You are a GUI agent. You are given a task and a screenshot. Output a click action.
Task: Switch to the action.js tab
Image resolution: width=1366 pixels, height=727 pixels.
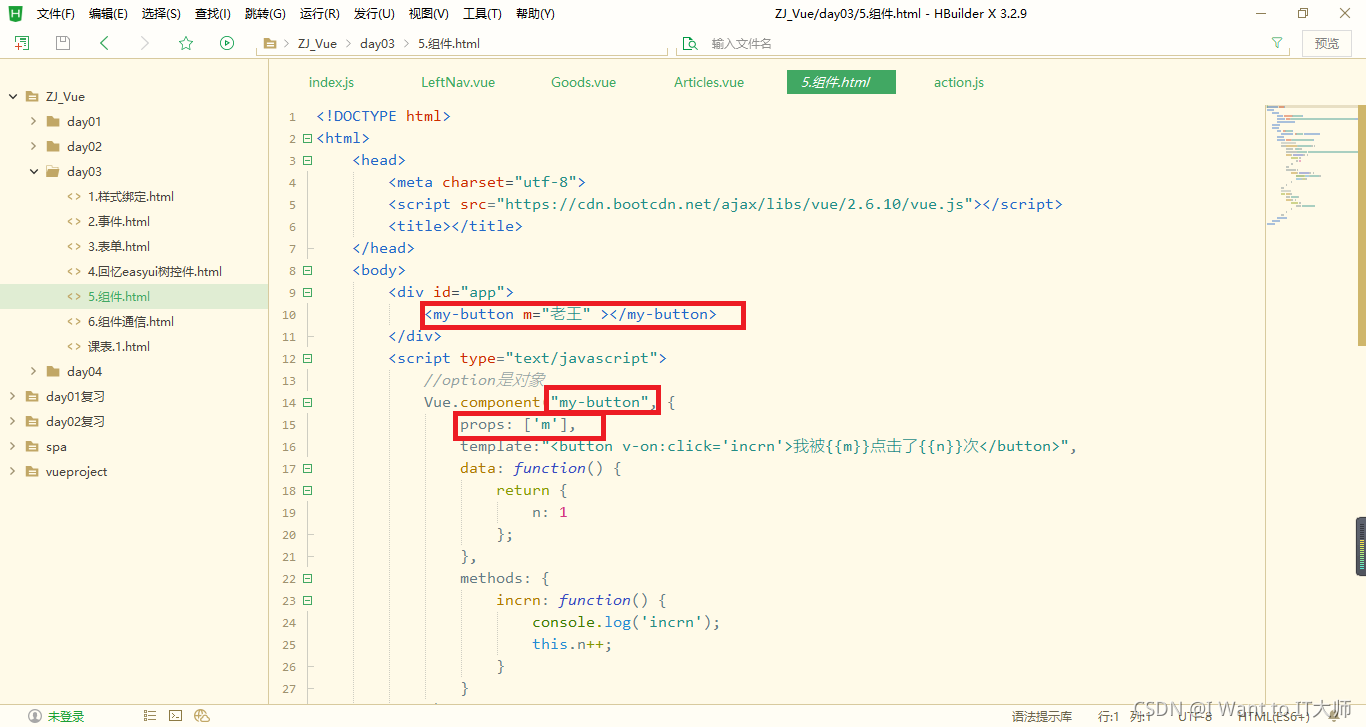959,82
